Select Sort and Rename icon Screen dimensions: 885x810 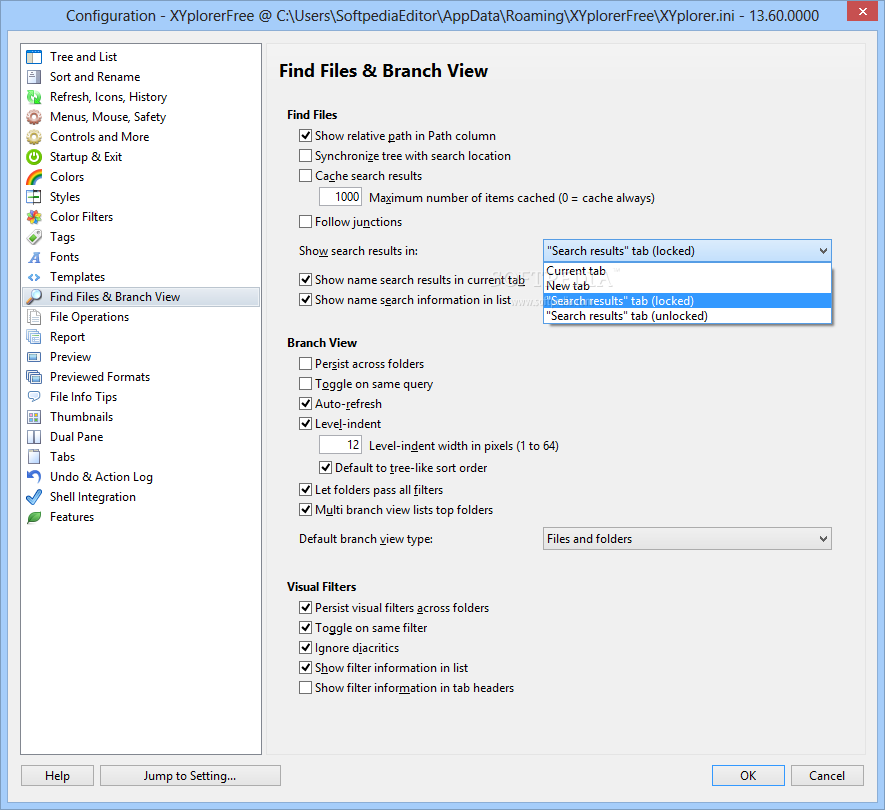(34, 77)
